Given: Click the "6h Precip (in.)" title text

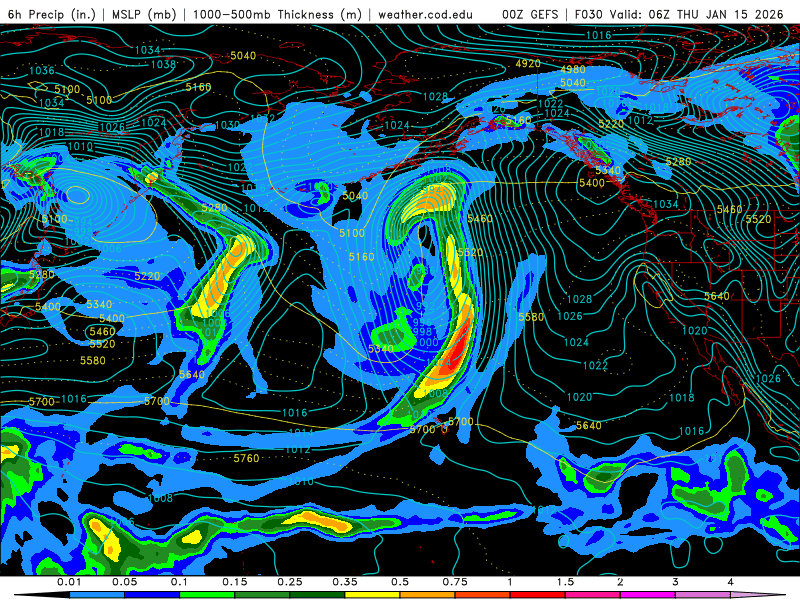Looking at the screenshot, I should 52,14.
